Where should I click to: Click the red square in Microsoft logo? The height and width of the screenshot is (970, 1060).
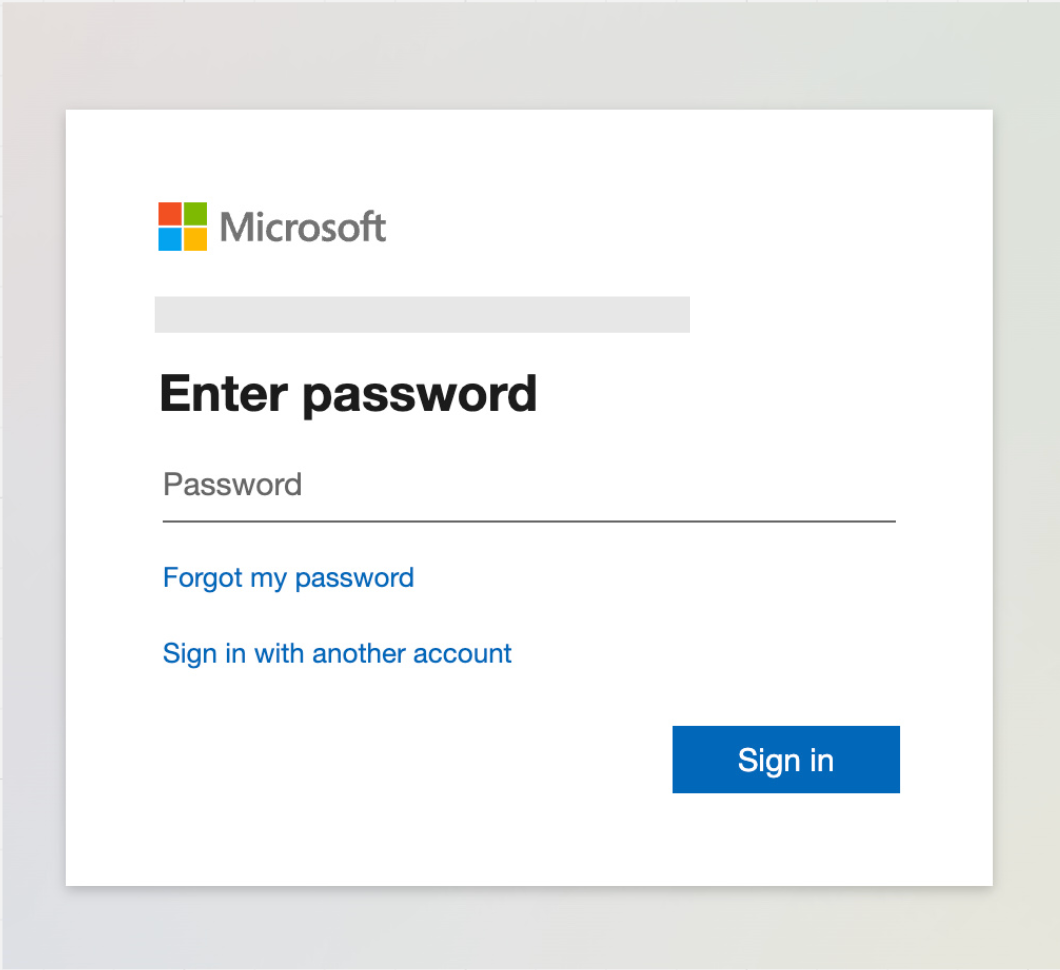[170, 214]
